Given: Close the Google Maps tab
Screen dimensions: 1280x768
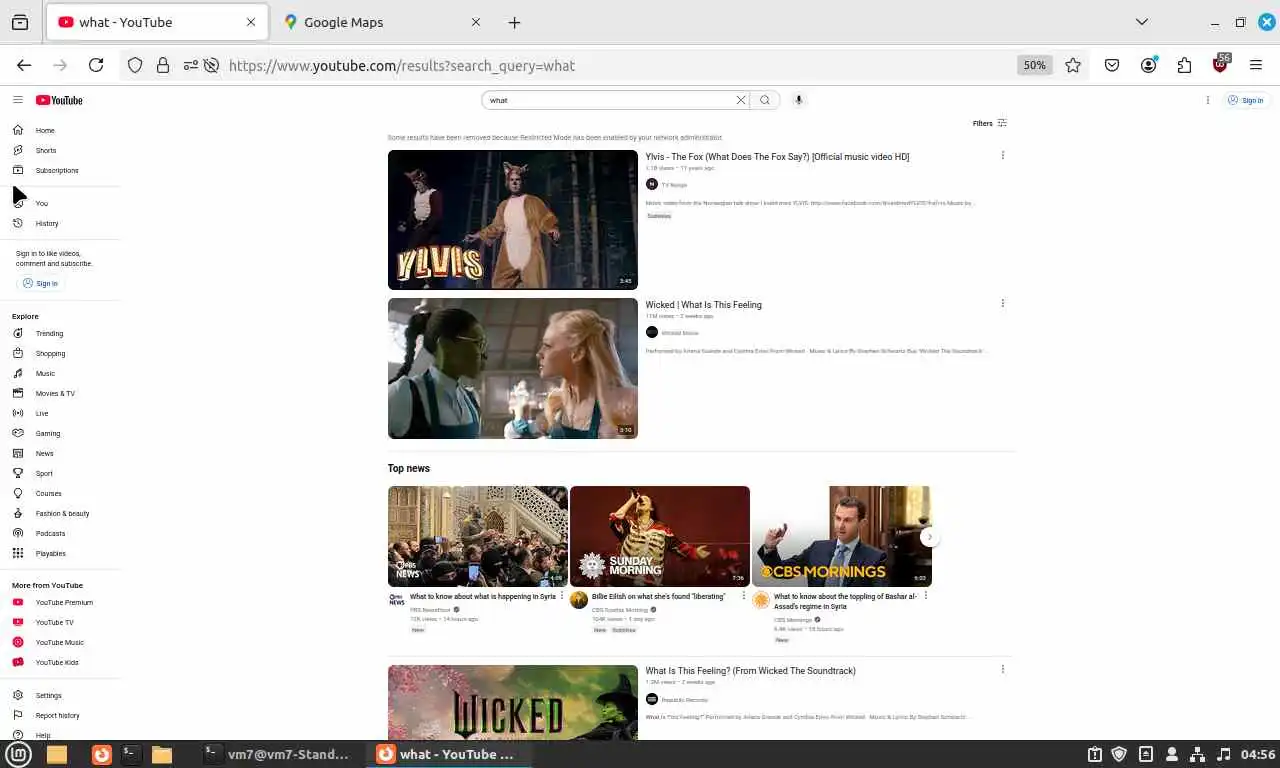Looking at the screenshot, I should tap(476, 22).
